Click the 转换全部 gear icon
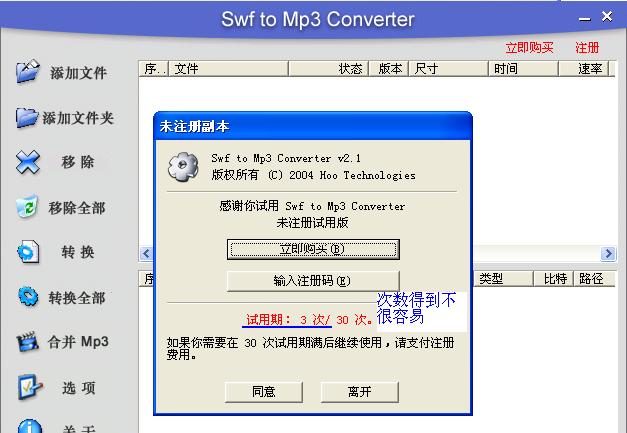 pyautogui.click(x=28, y=297)
